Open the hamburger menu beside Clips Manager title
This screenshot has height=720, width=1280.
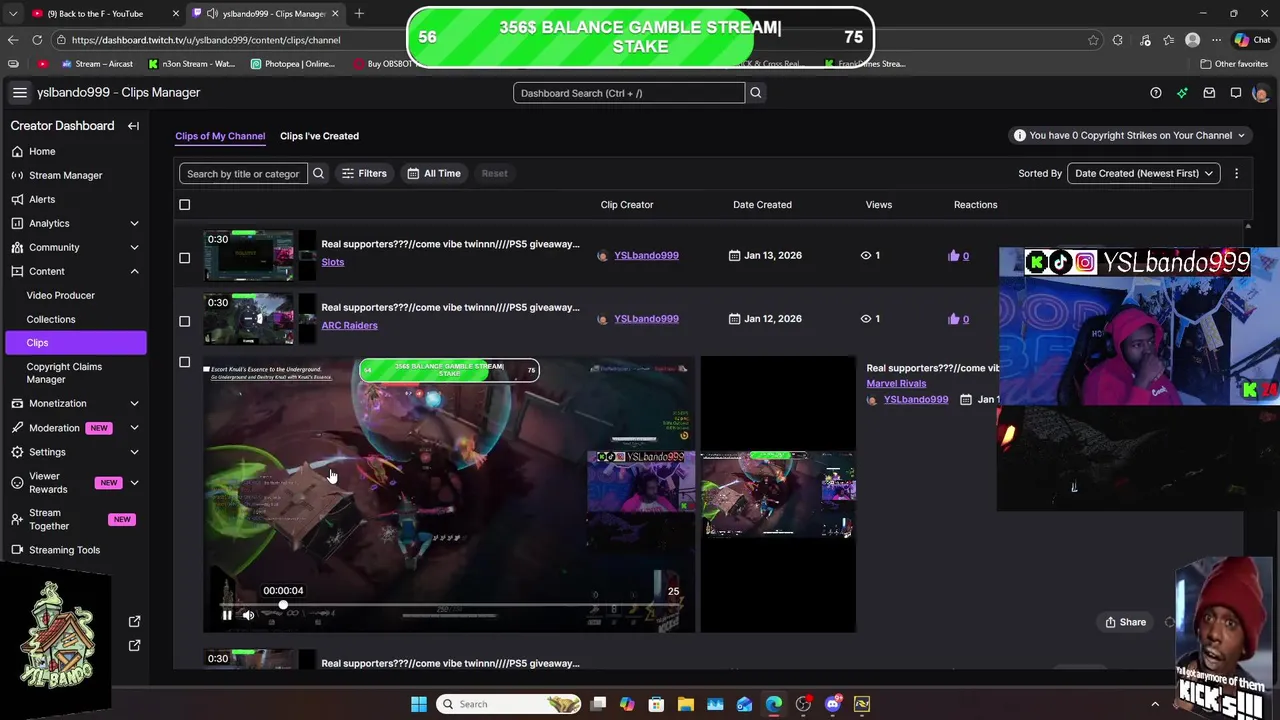[19, 92]
